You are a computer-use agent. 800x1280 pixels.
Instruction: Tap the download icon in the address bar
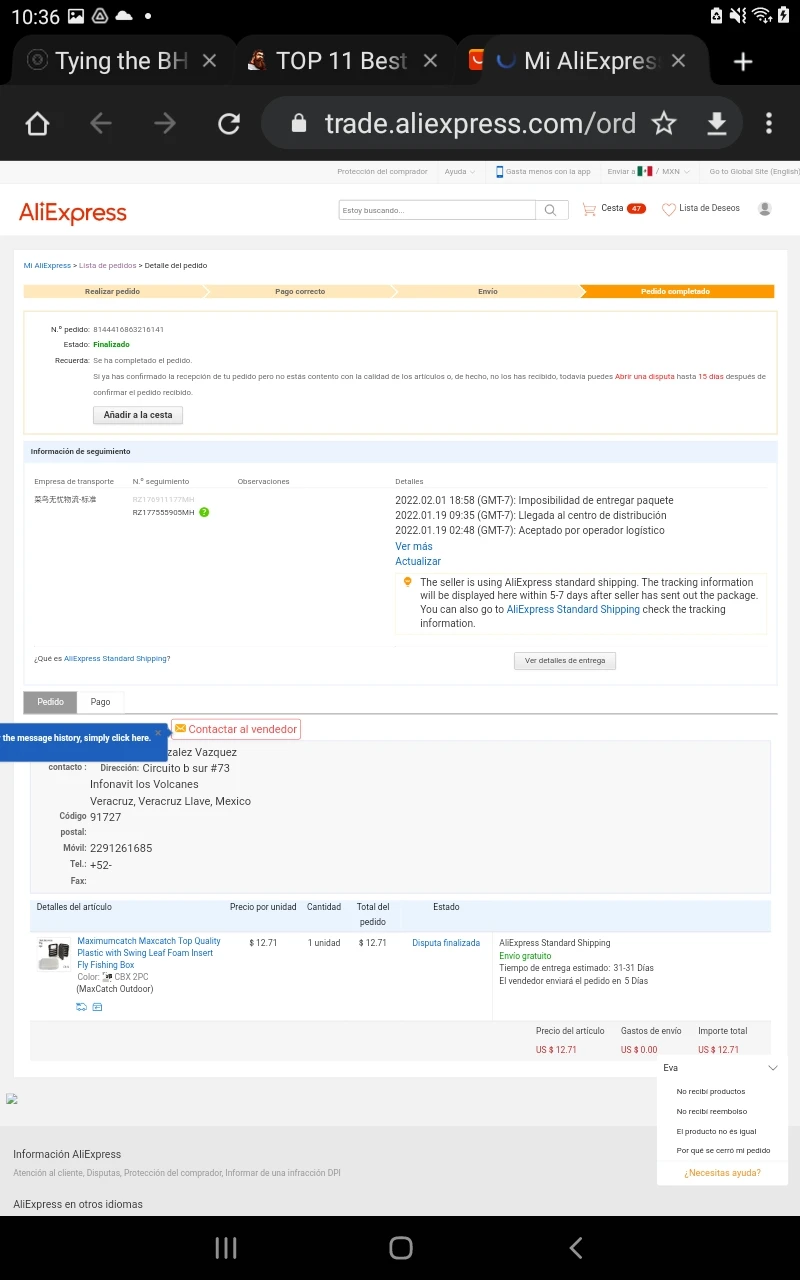pos(716,123)
